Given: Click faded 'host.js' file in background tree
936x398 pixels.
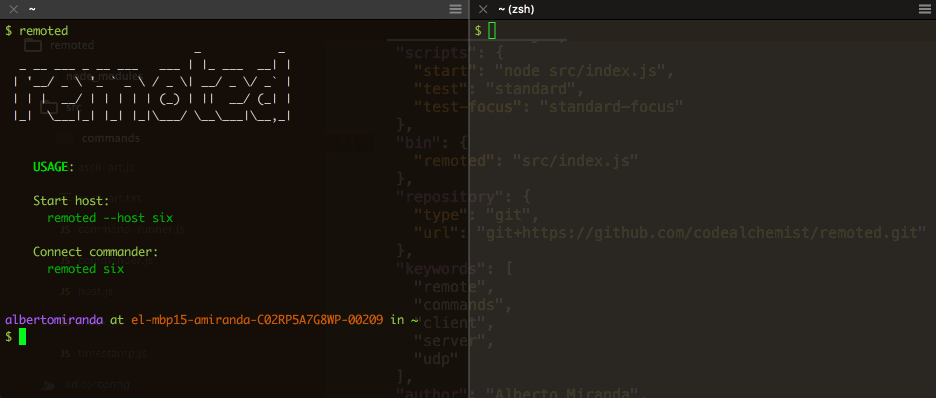Looking at the screenshot, I should tap(96, 291).
